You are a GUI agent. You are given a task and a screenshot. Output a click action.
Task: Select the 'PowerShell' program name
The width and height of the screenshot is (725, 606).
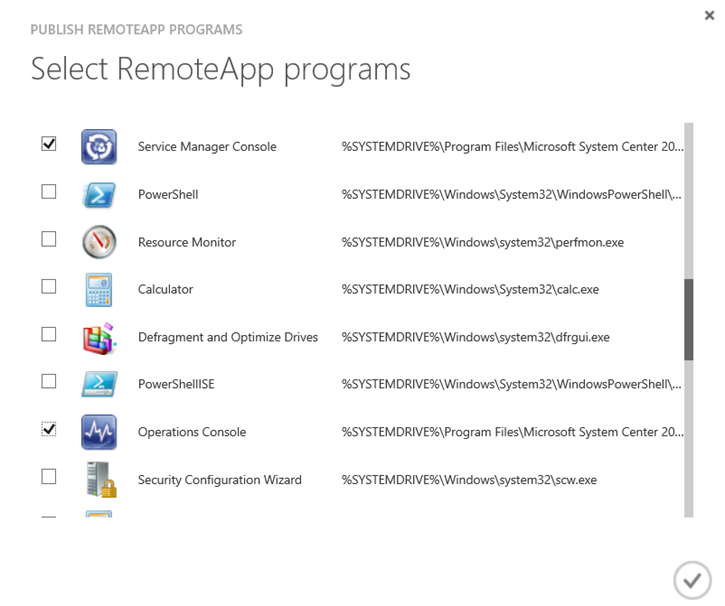click(168, 195)
